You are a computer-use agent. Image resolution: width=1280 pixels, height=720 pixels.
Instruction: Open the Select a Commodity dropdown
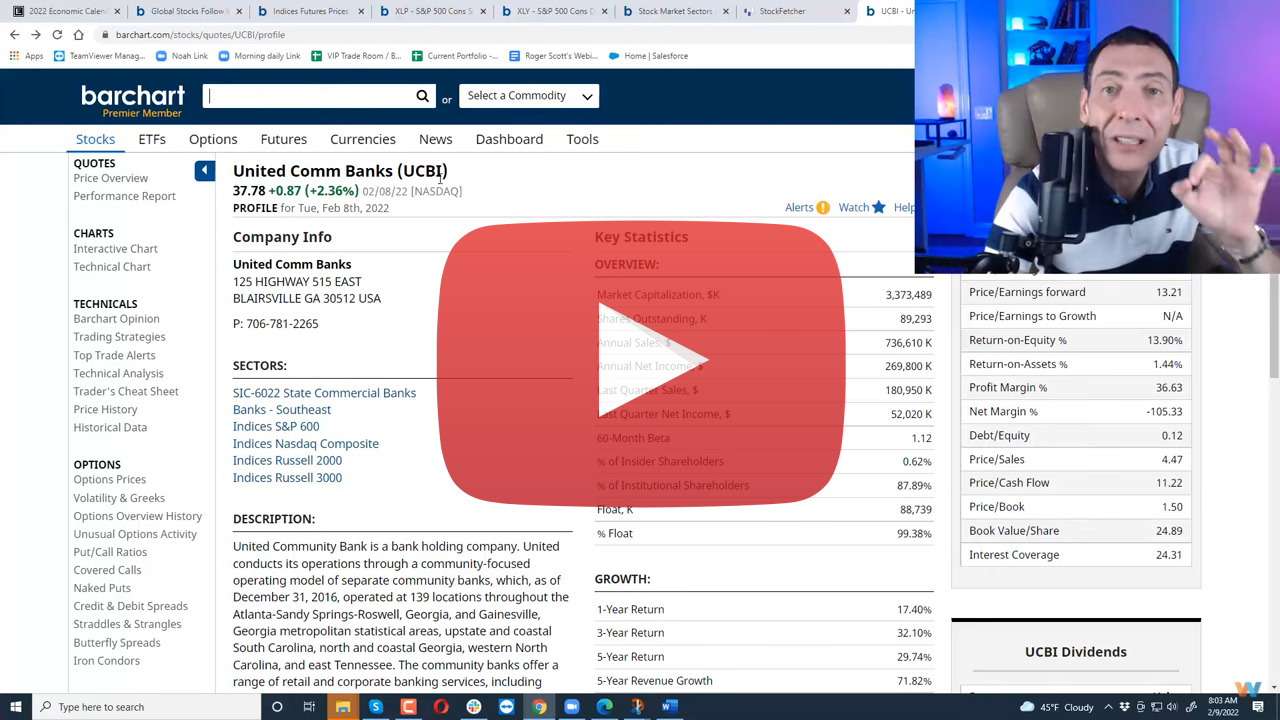529,96
